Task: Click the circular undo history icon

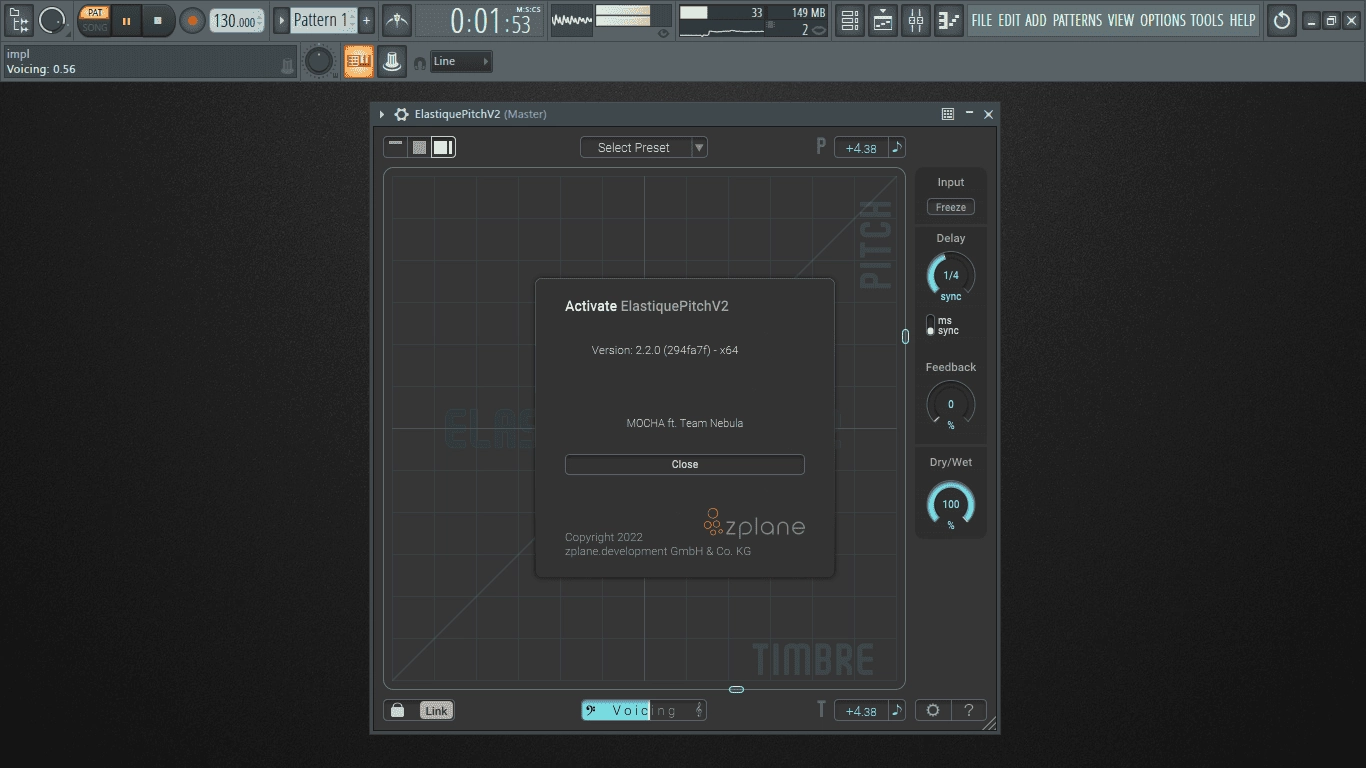Action: [1281, 20]
